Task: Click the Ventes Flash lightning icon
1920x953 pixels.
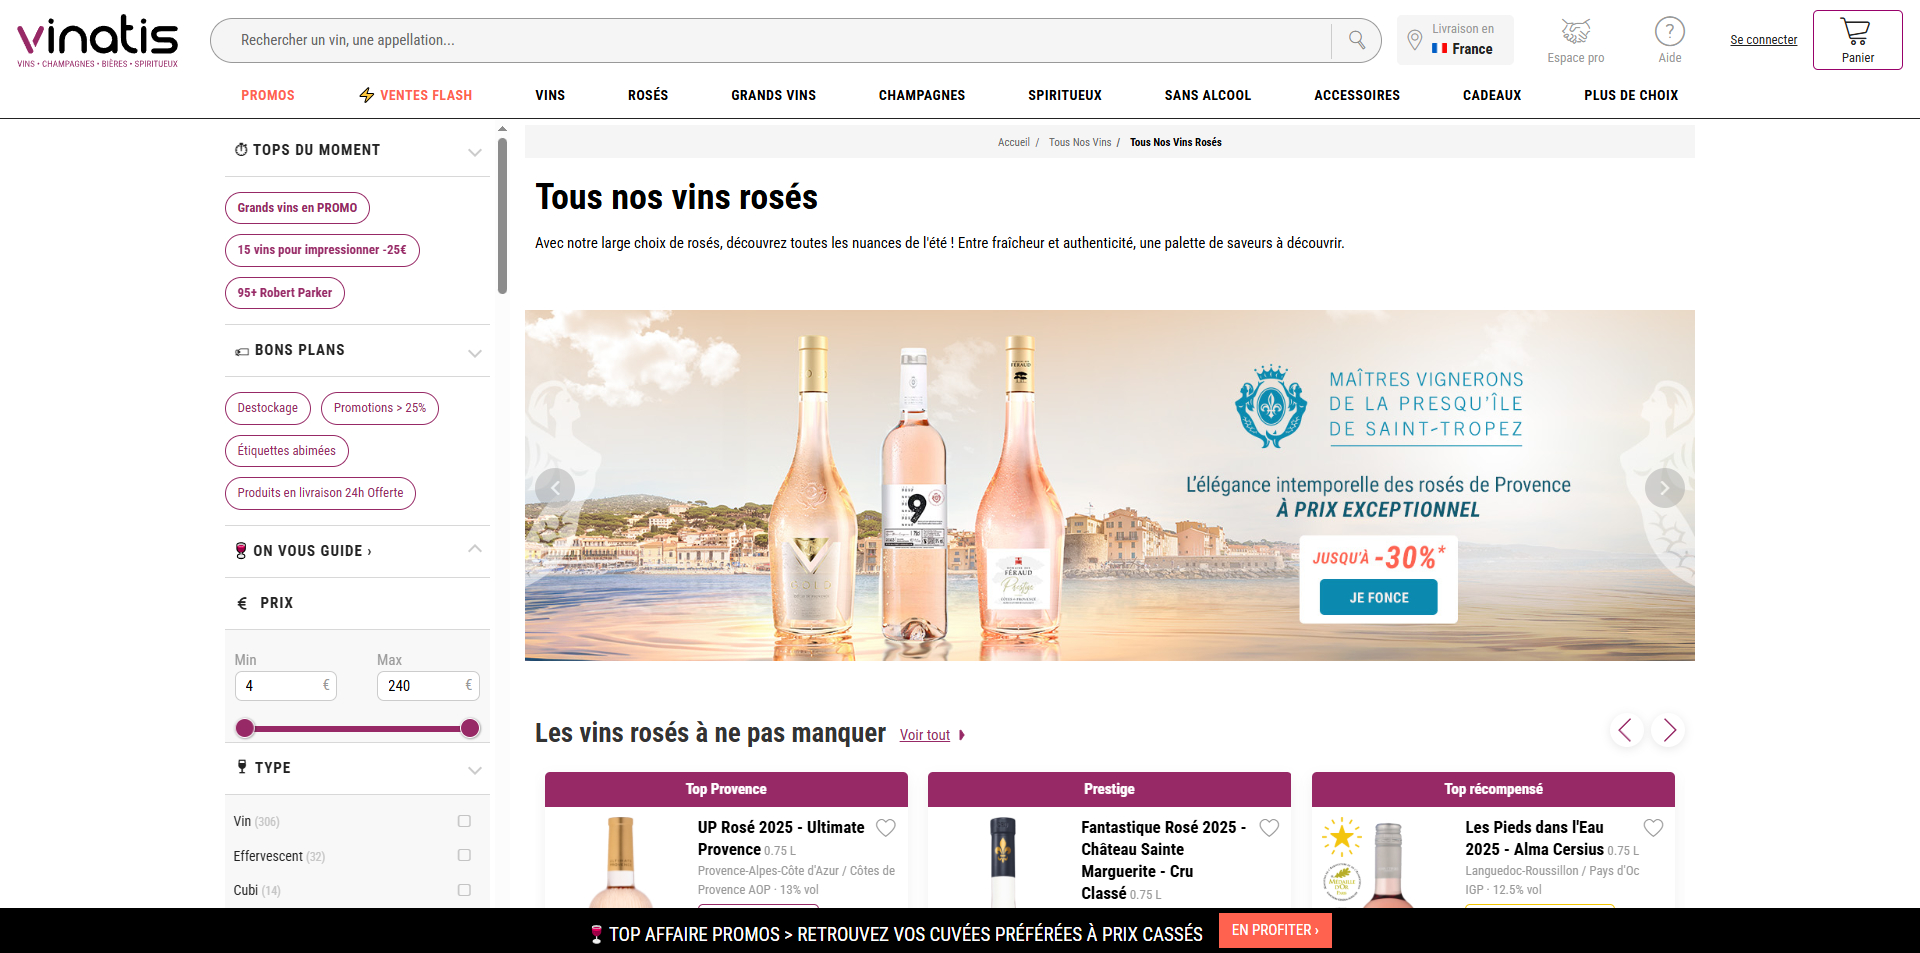Action: (367, 95)
